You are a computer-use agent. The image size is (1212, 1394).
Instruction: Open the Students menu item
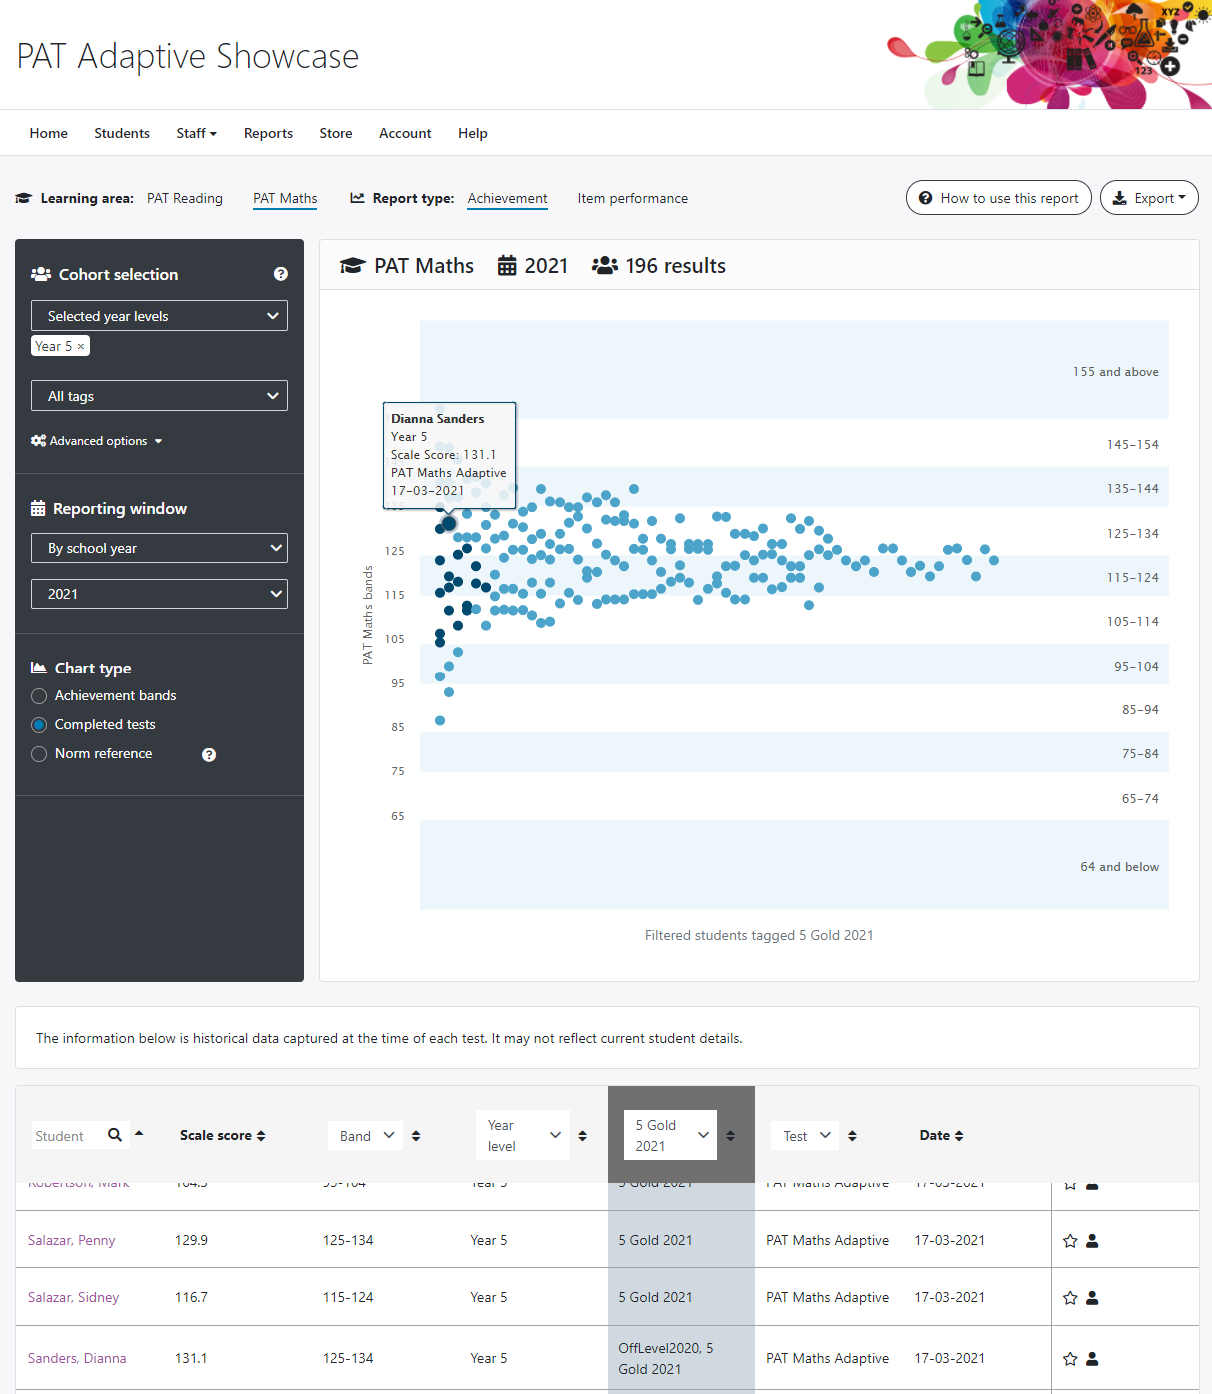coord(122,133)
